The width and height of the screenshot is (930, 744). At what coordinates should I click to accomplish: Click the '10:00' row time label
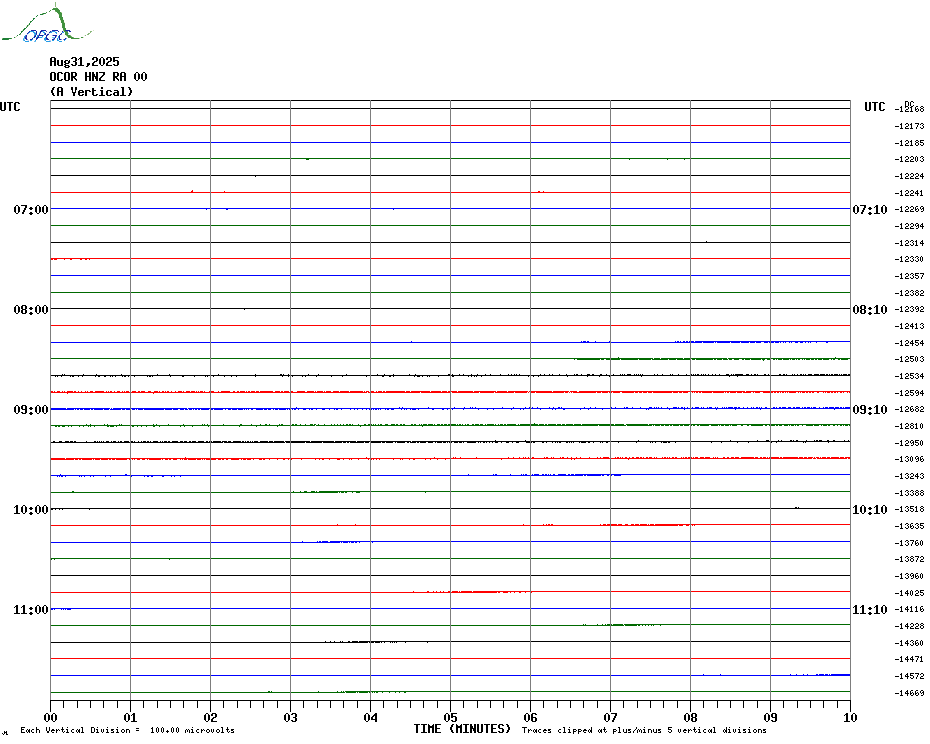[31, 510]
